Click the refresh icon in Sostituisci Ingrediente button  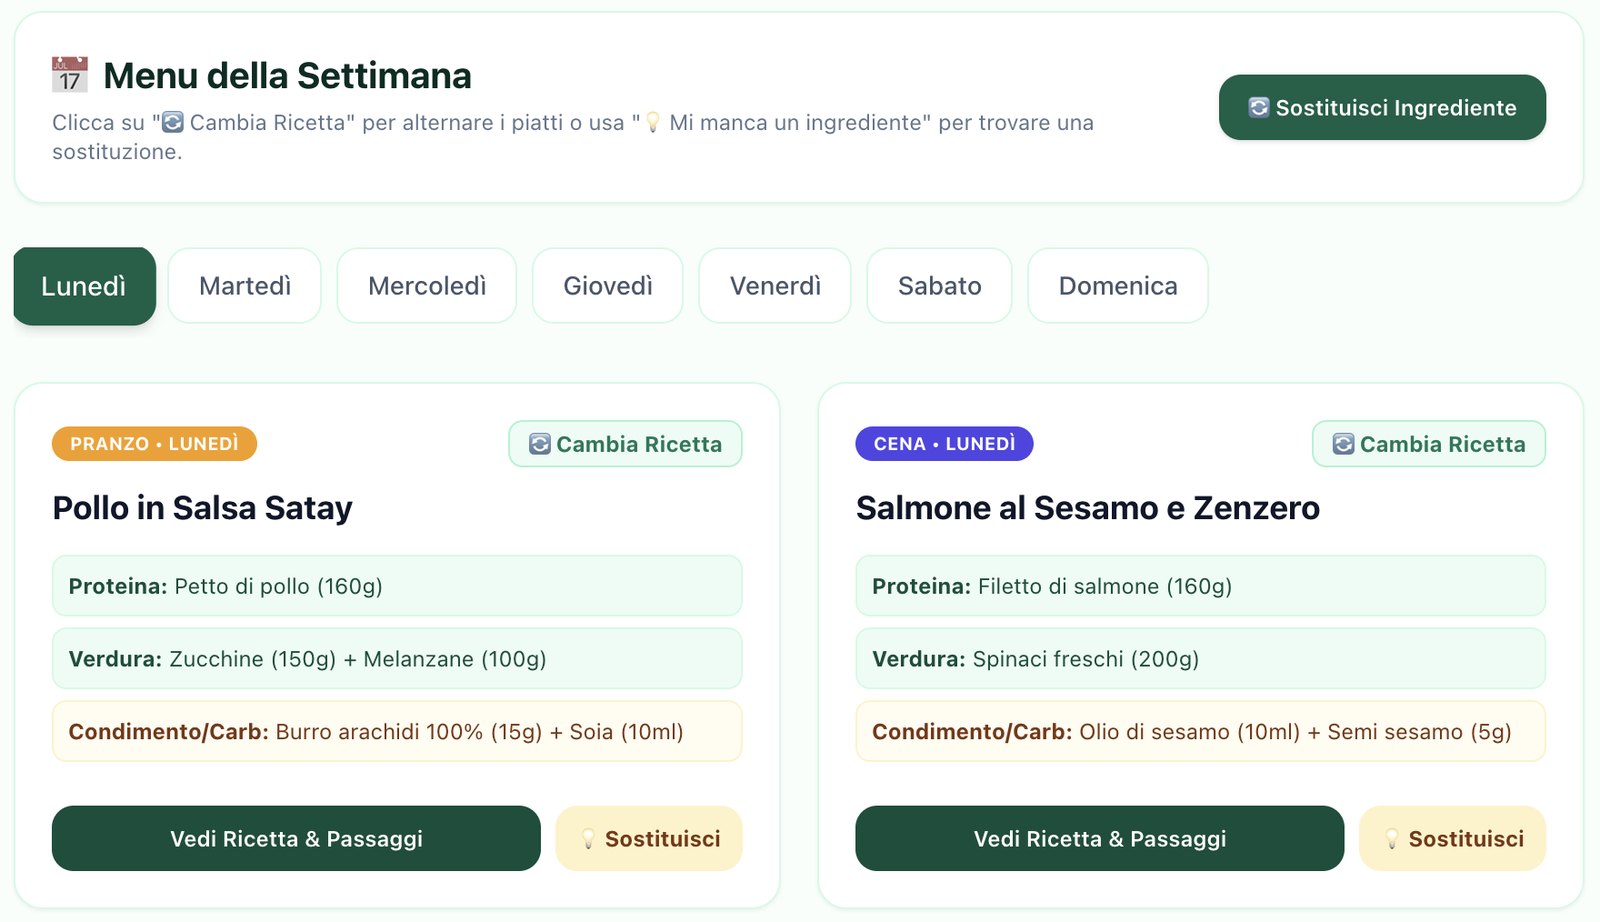pos(1259,107)
